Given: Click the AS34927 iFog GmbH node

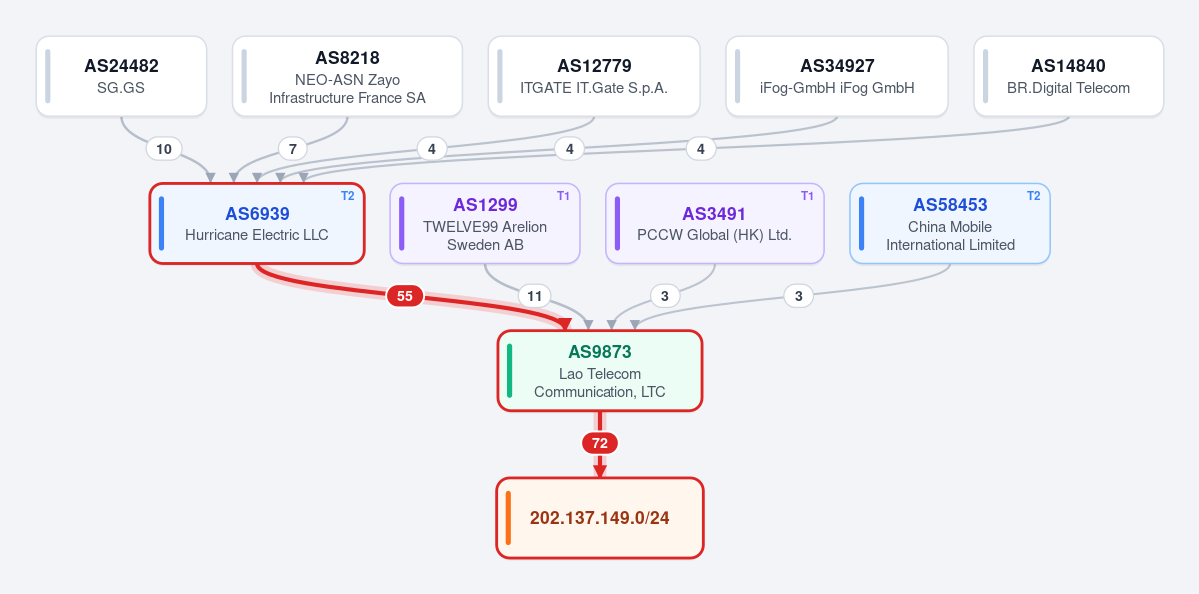Looking at the screenshot, I should (x=837, y=76).
